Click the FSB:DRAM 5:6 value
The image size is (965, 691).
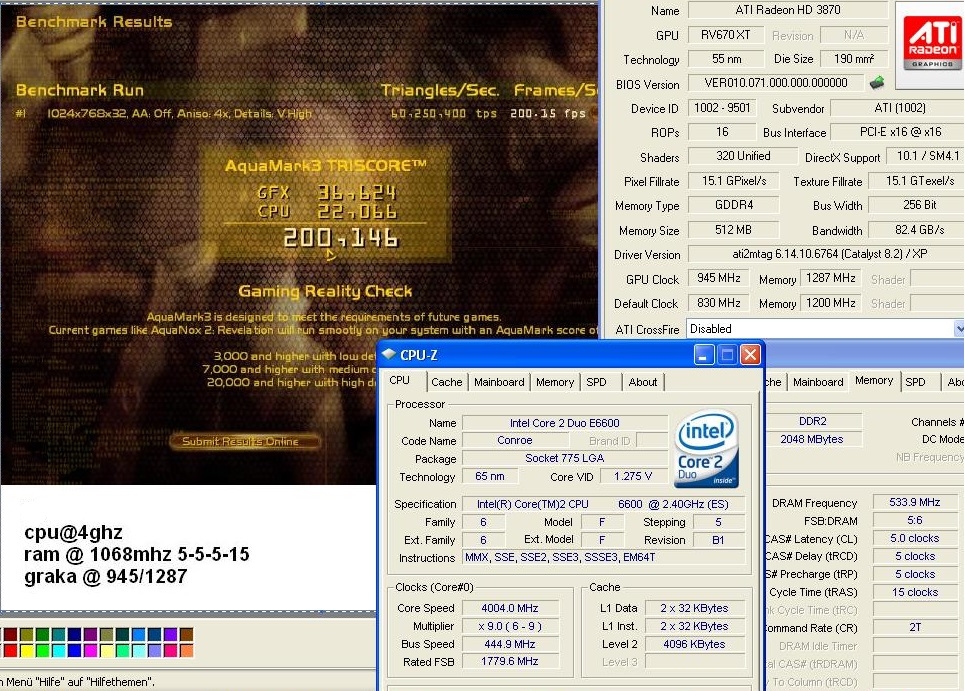(x=915, y=520)
